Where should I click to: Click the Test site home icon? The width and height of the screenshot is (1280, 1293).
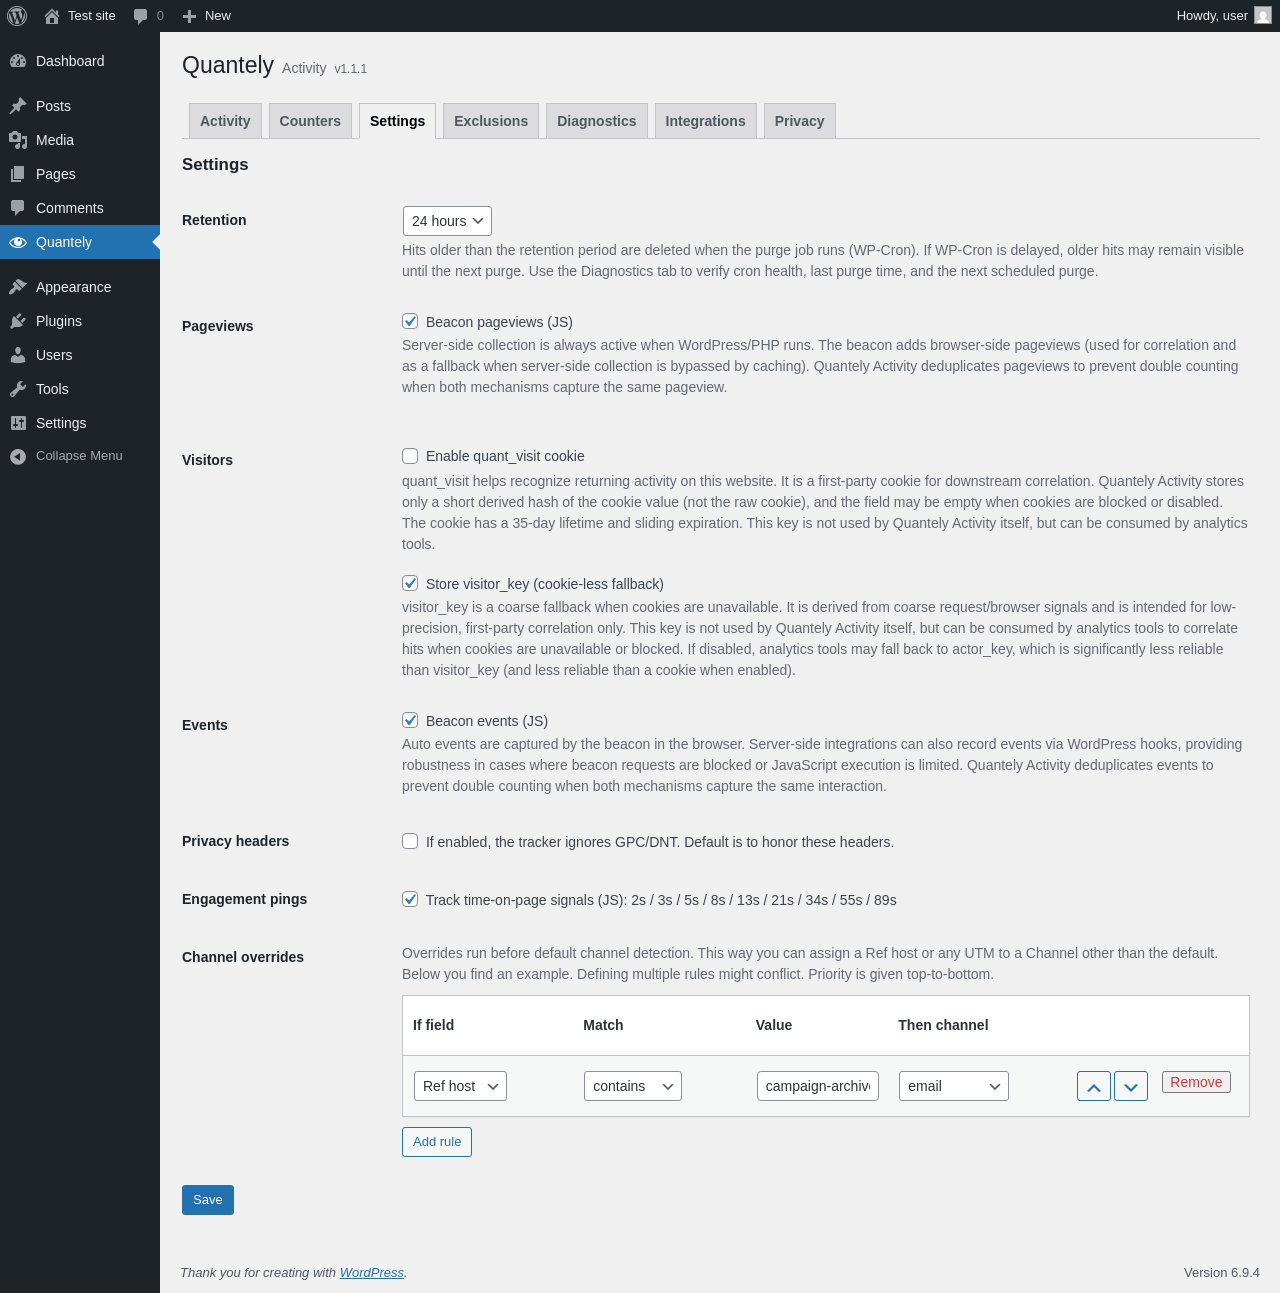52,16
